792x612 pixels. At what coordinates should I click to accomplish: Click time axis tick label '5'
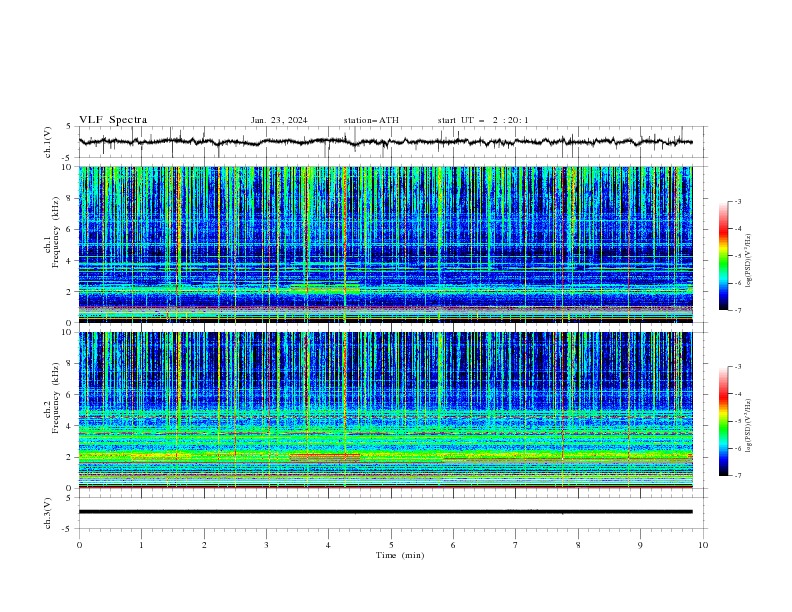point(391,545)
